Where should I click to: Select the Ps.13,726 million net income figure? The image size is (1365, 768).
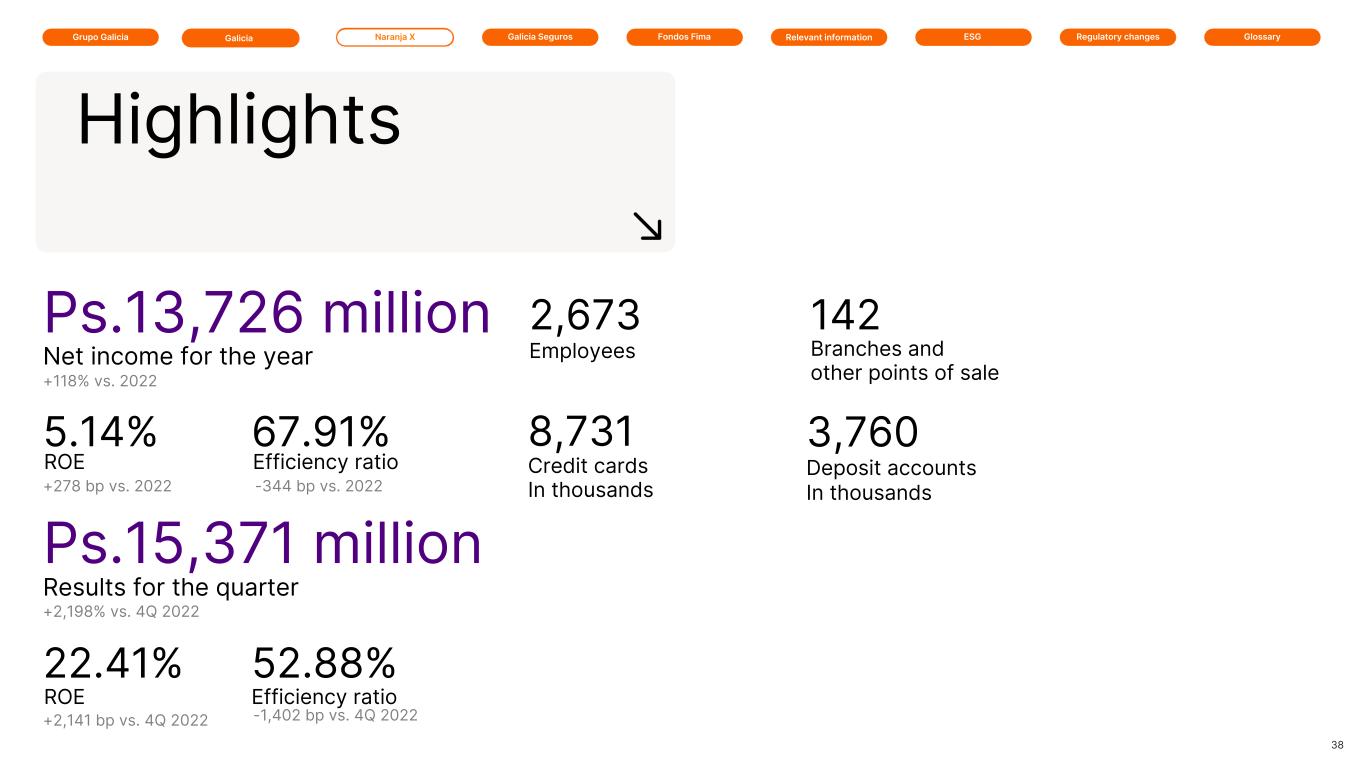(267, 315)
